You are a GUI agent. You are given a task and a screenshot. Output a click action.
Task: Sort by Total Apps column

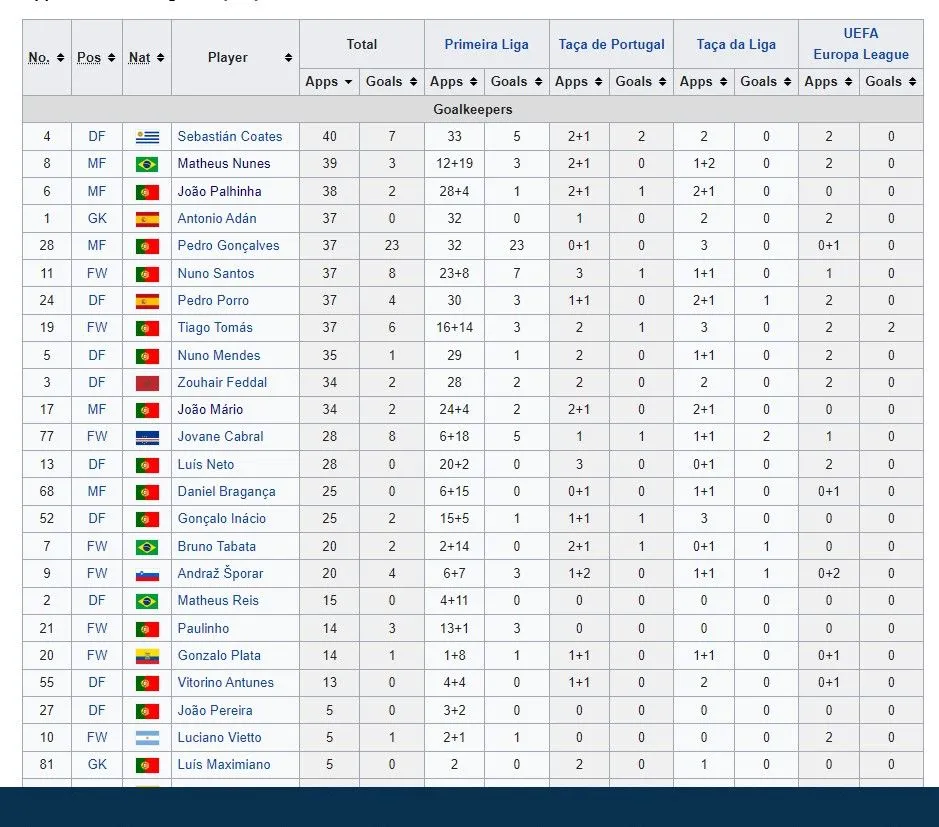[x=329, y=82]
